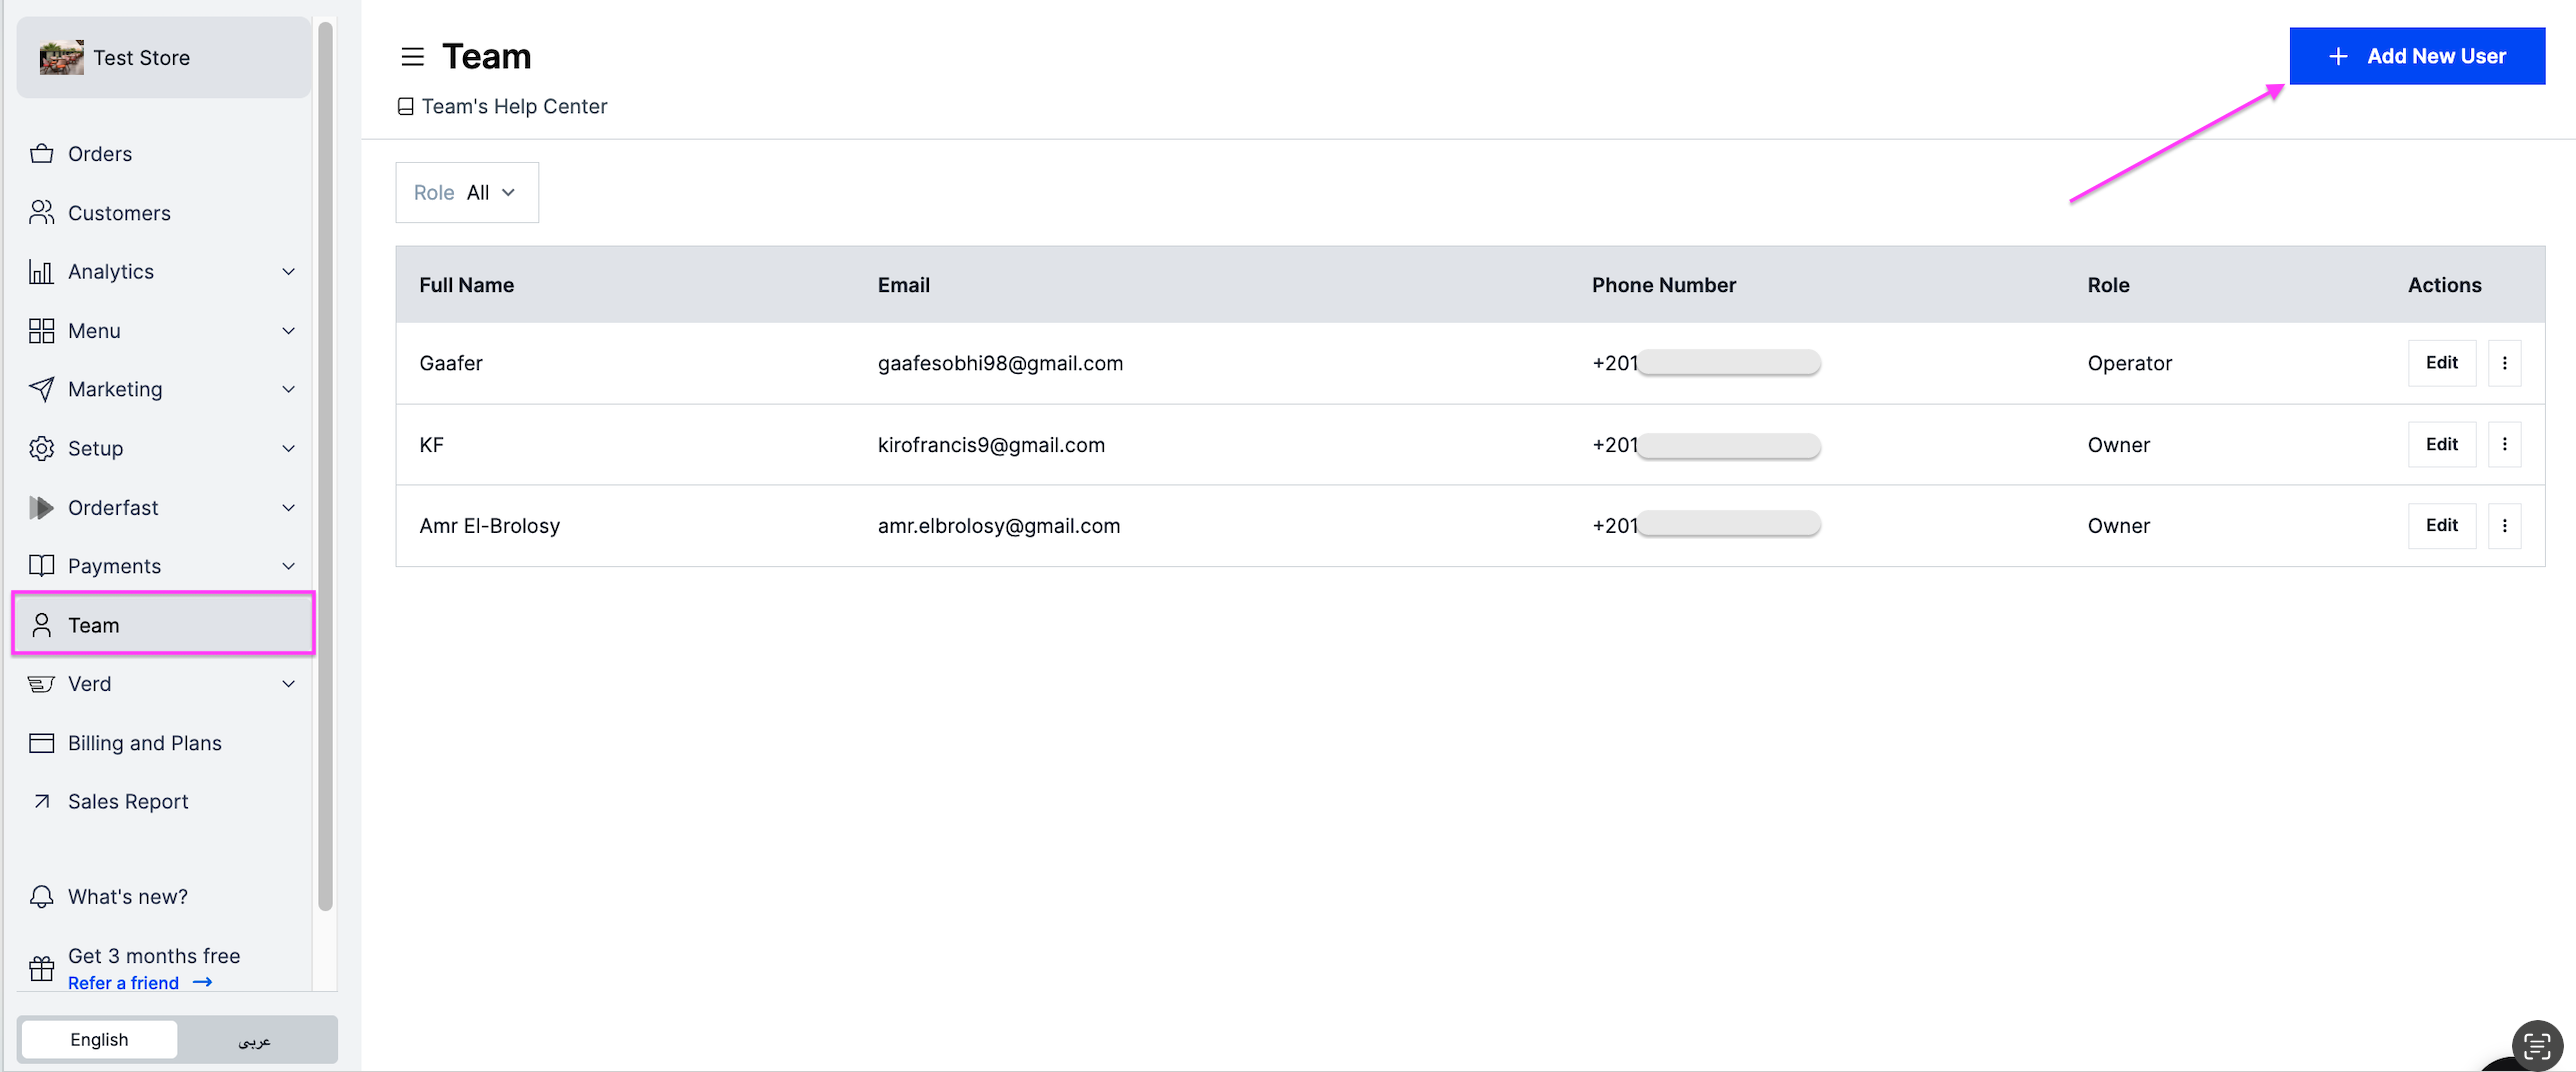This screenshot has width=2576, height=1072.
Task: Expand the Analytics submenu chevron
Action: (x=288, y=272)
